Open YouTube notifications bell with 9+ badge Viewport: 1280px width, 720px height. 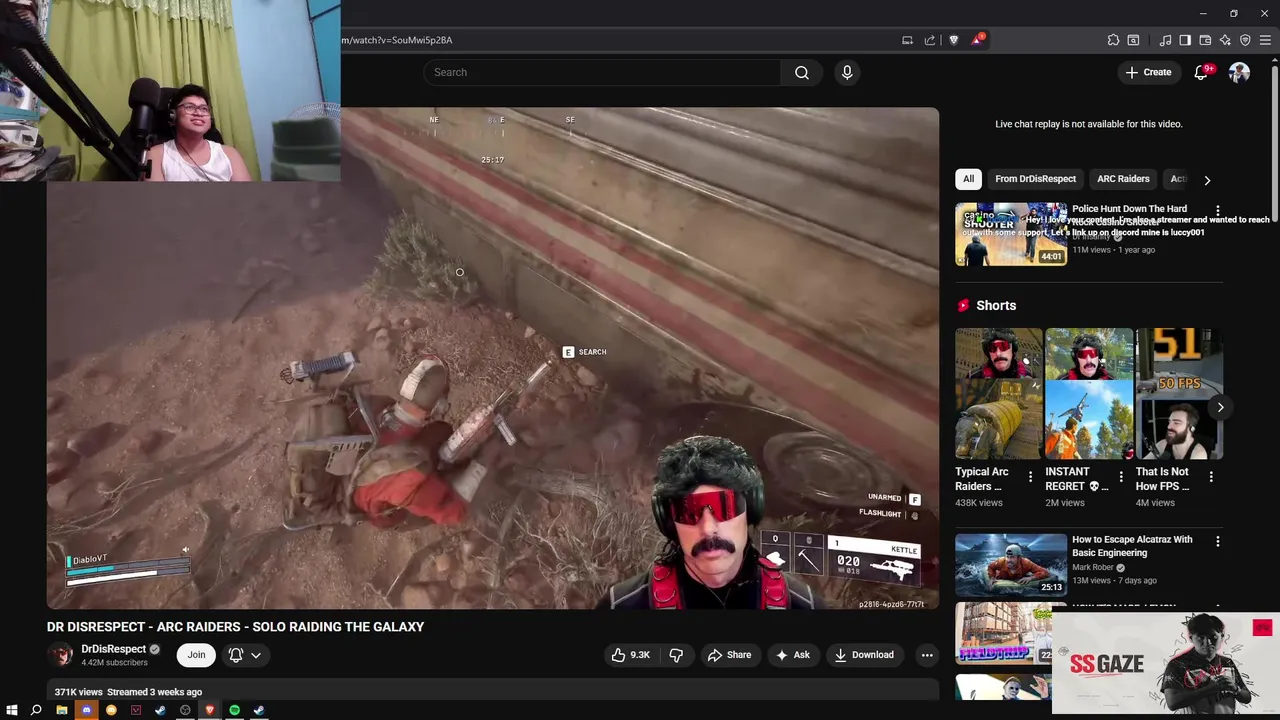click(1202, 72)
